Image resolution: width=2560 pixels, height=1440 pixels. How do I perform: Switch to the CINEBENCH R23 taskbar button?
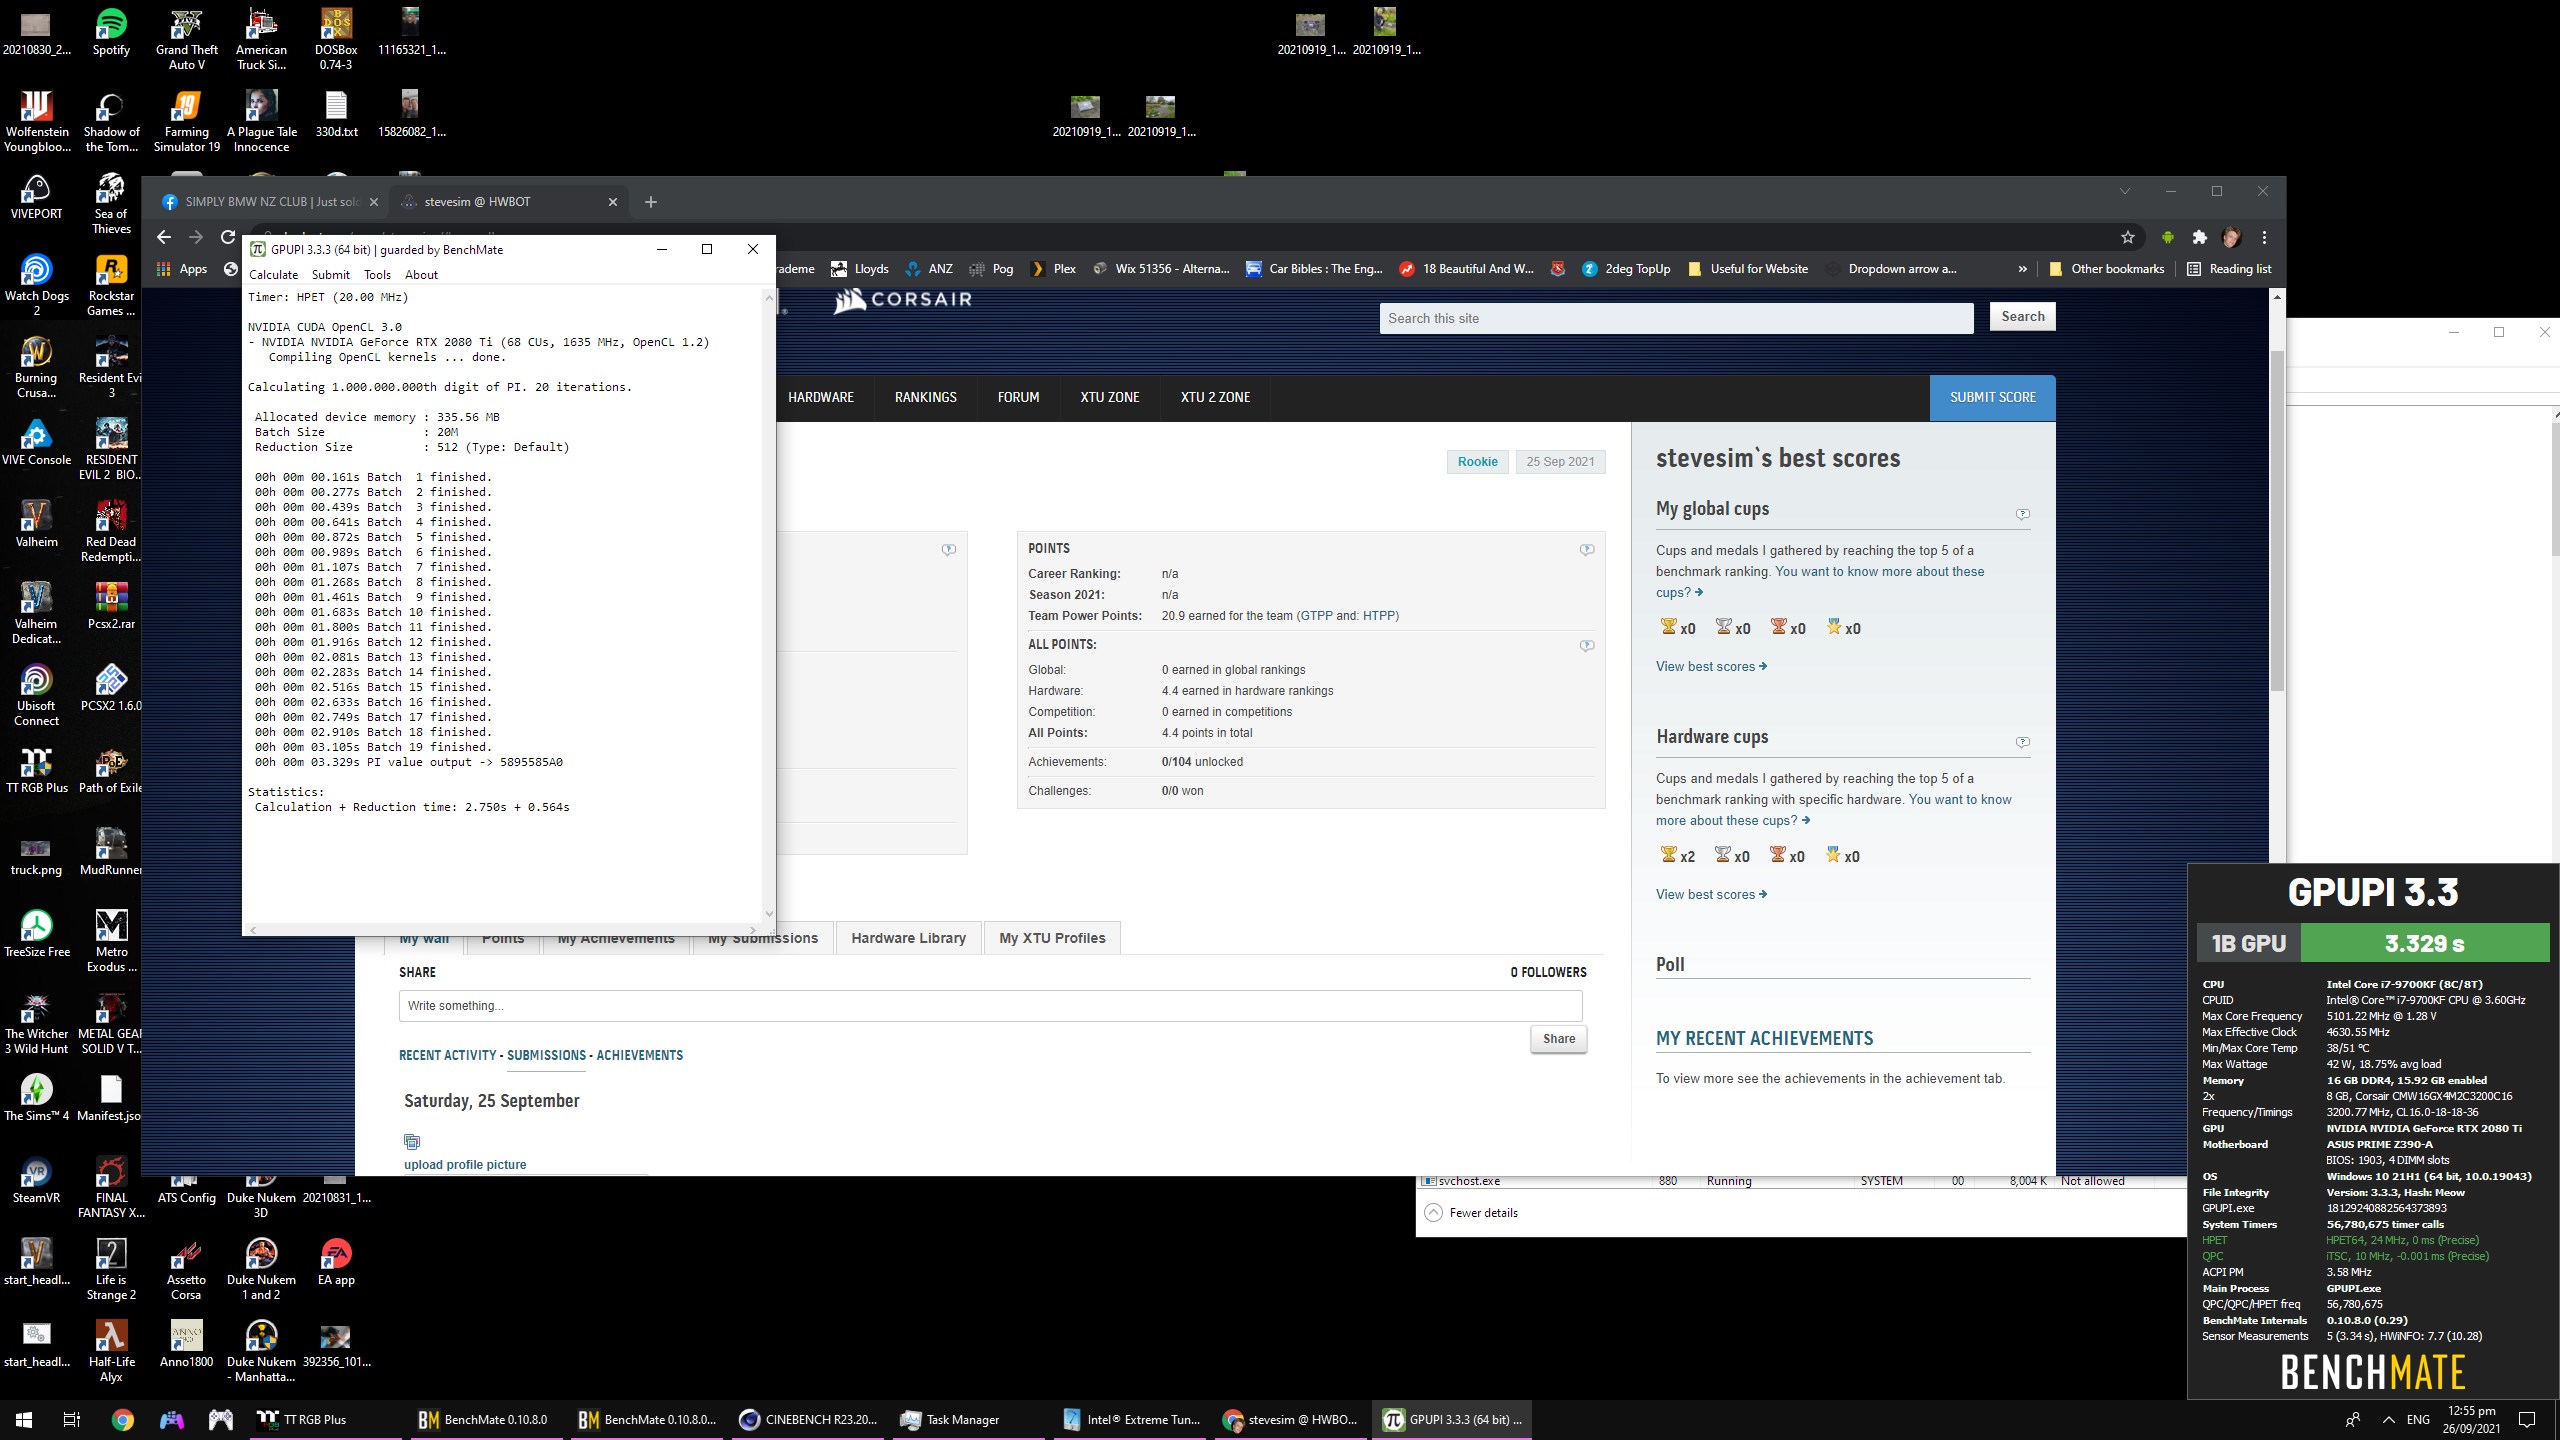tap(810, 1419)
